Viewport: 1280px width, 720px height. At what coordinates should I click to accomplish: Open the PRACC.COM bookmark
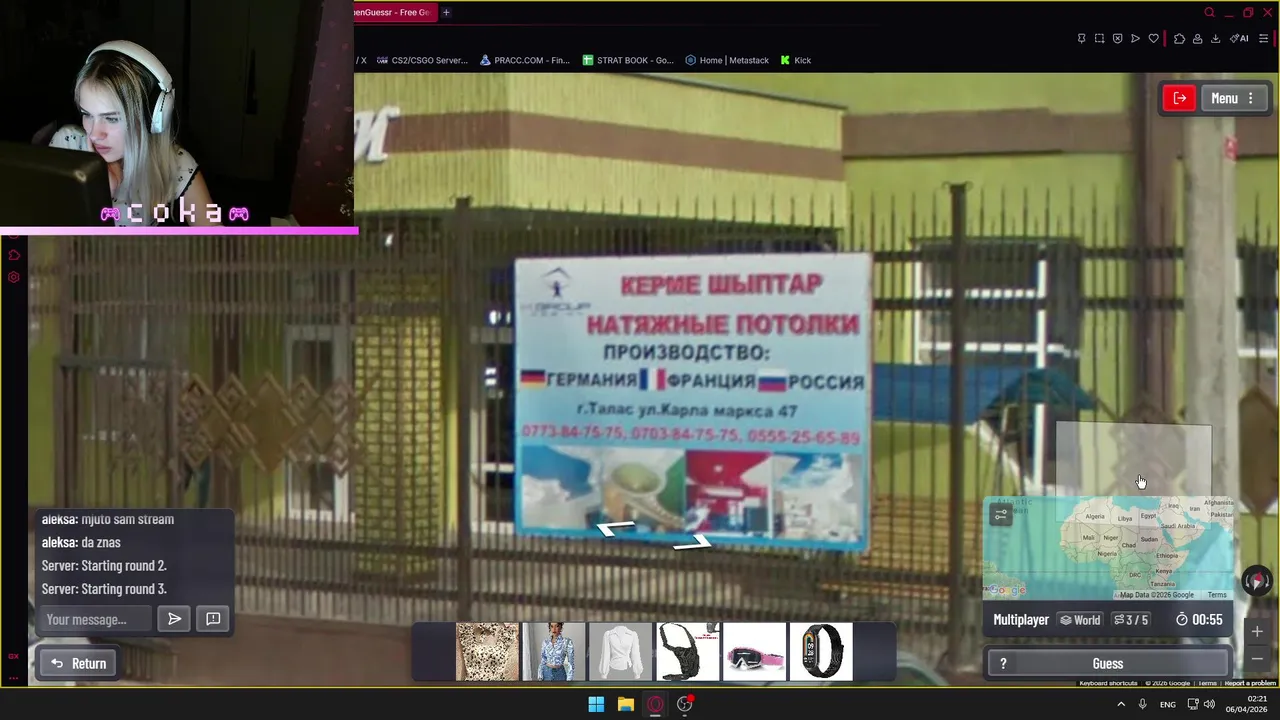click(x=524, y=60)
